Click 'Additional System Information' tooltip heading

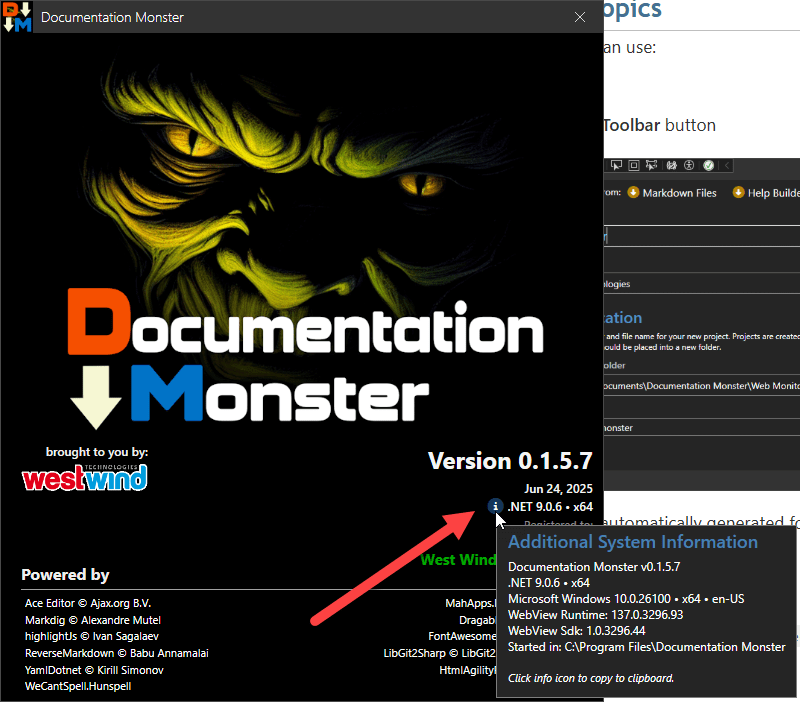click(x=633, y=542)
